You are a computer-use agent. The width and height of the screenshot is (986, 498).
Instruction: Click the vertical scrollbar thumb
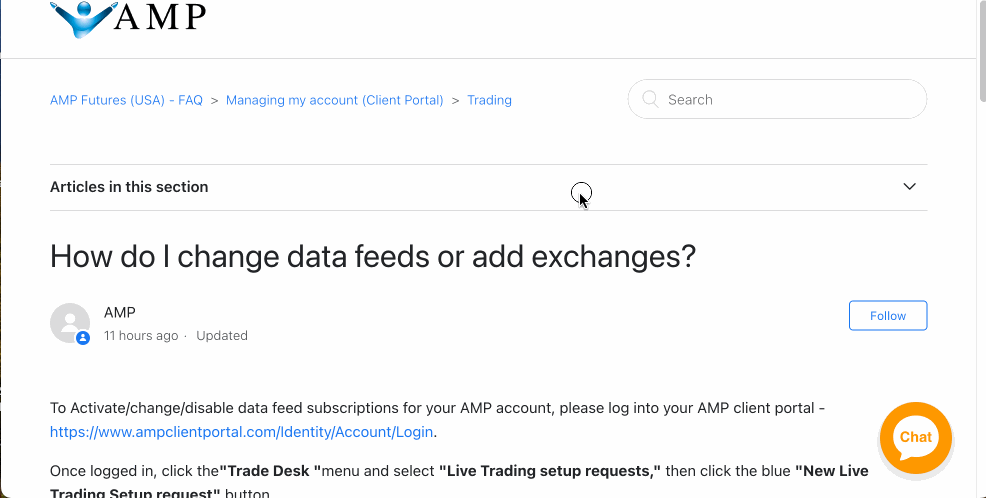click(x=982, y=50)
